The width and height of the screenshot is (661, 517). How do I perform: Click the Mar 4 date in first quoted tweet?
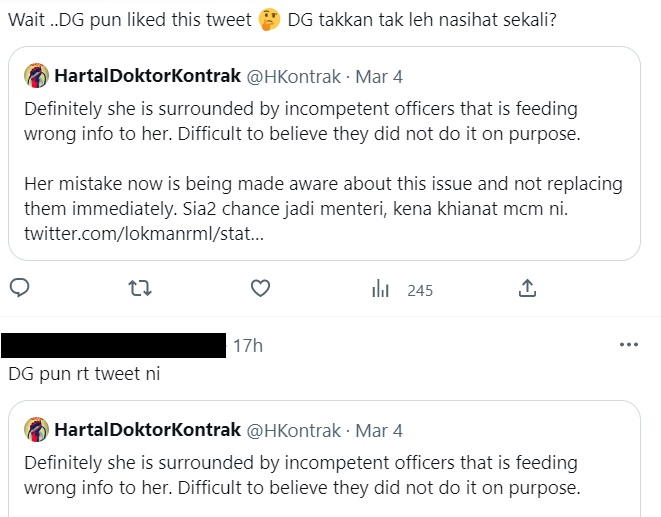point(379,76)
